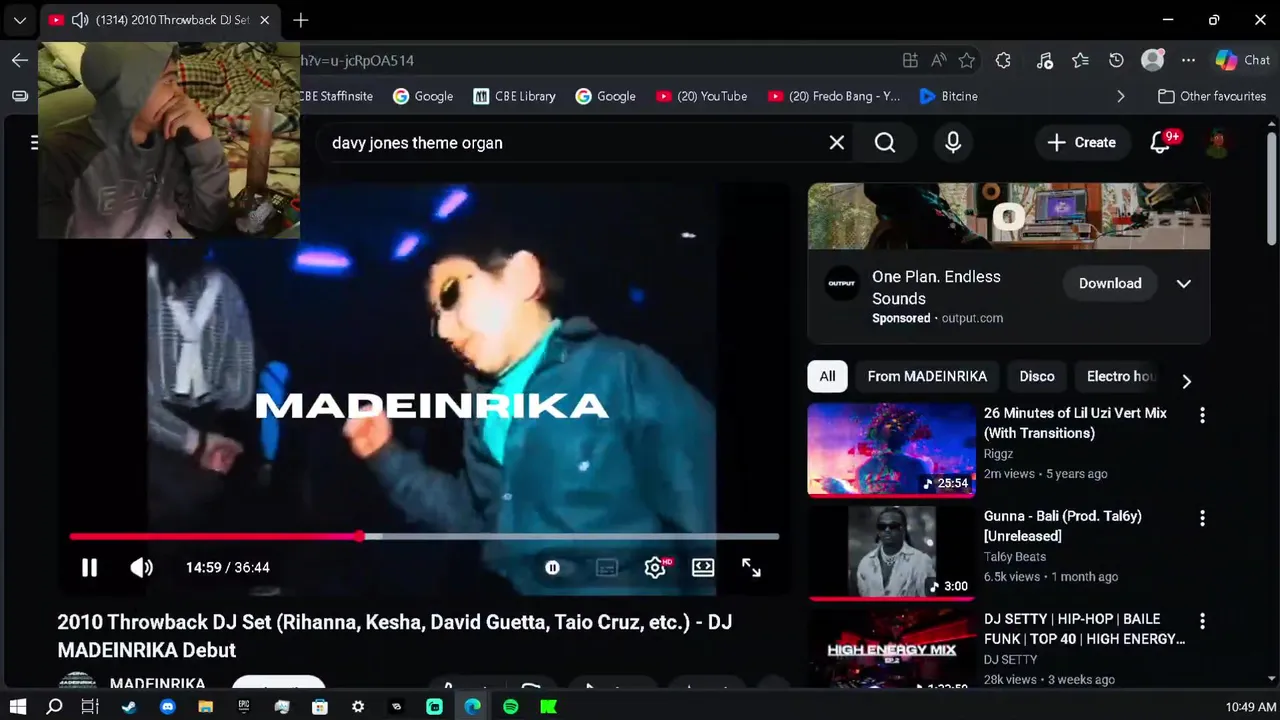Viewport: 1280px width, 720px height.
Task: Select the All filter chip
Action: point(827,377)
